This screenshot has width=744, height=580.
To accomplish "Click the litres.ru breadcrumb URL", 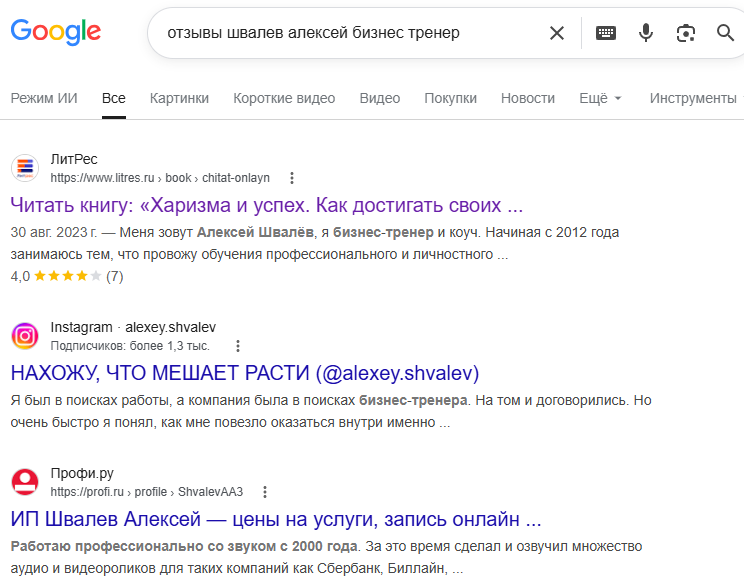I will tap(160, 178).
